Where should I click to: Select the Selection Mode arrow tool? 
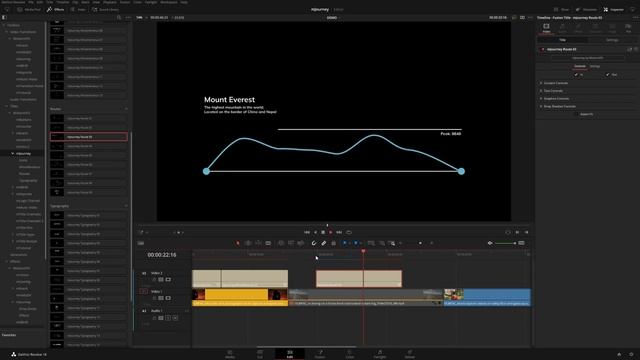238,243
